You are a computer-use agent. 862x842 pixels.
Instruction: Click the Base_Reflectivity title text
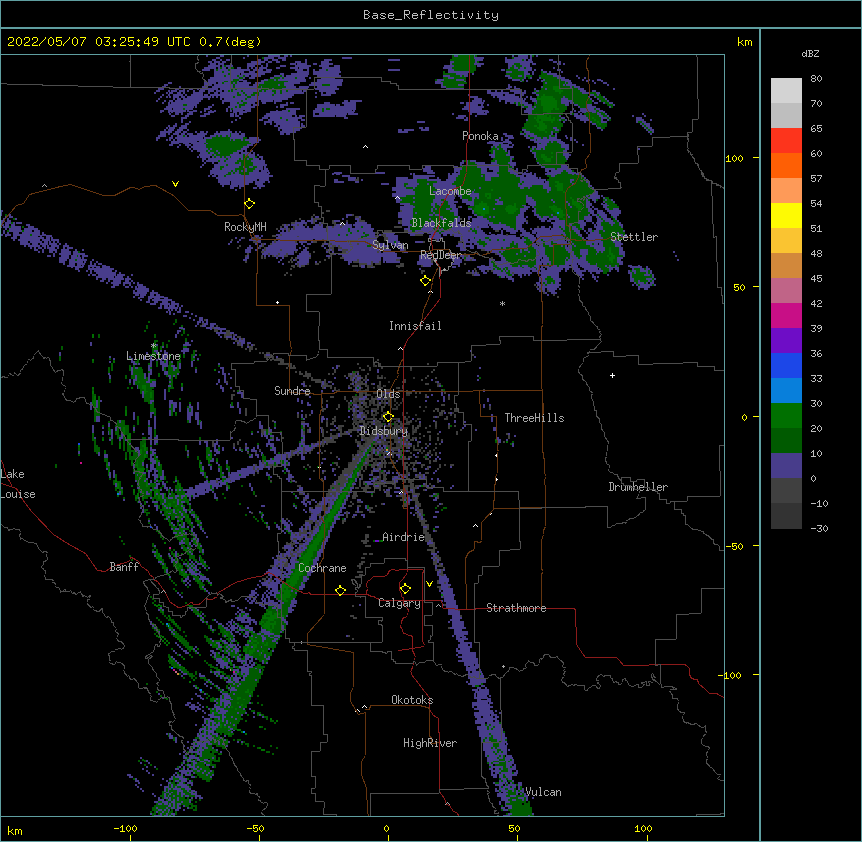tap(431, 15)
